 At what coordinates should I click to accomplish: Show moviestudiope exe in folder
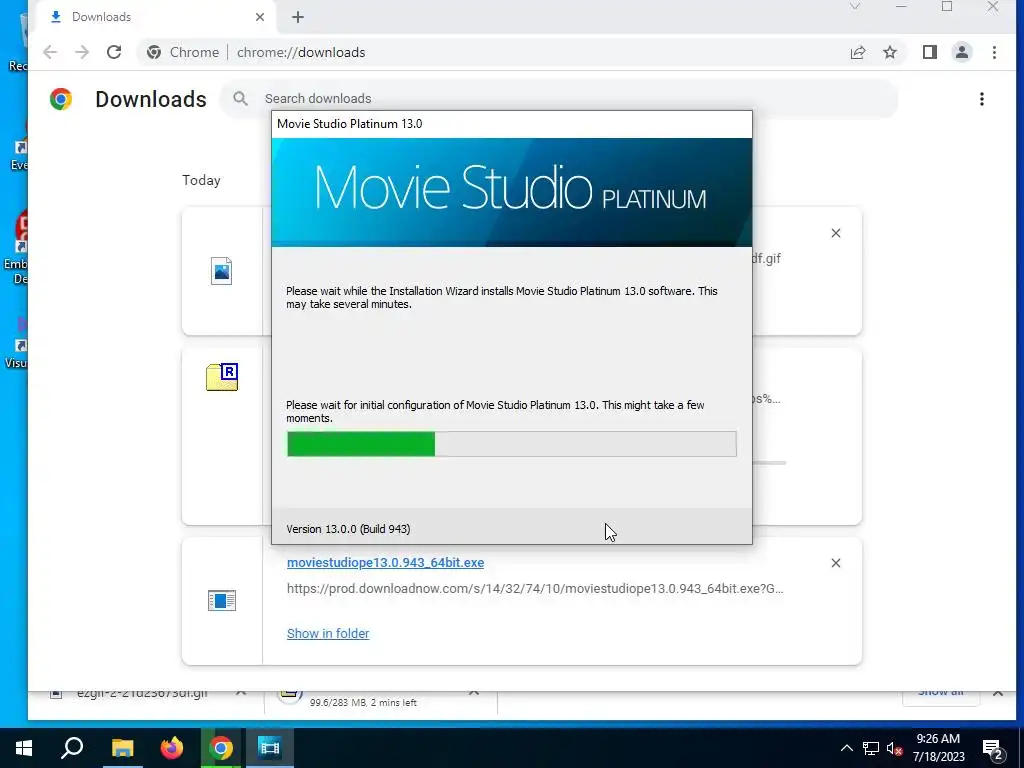[x=328, y=633]
